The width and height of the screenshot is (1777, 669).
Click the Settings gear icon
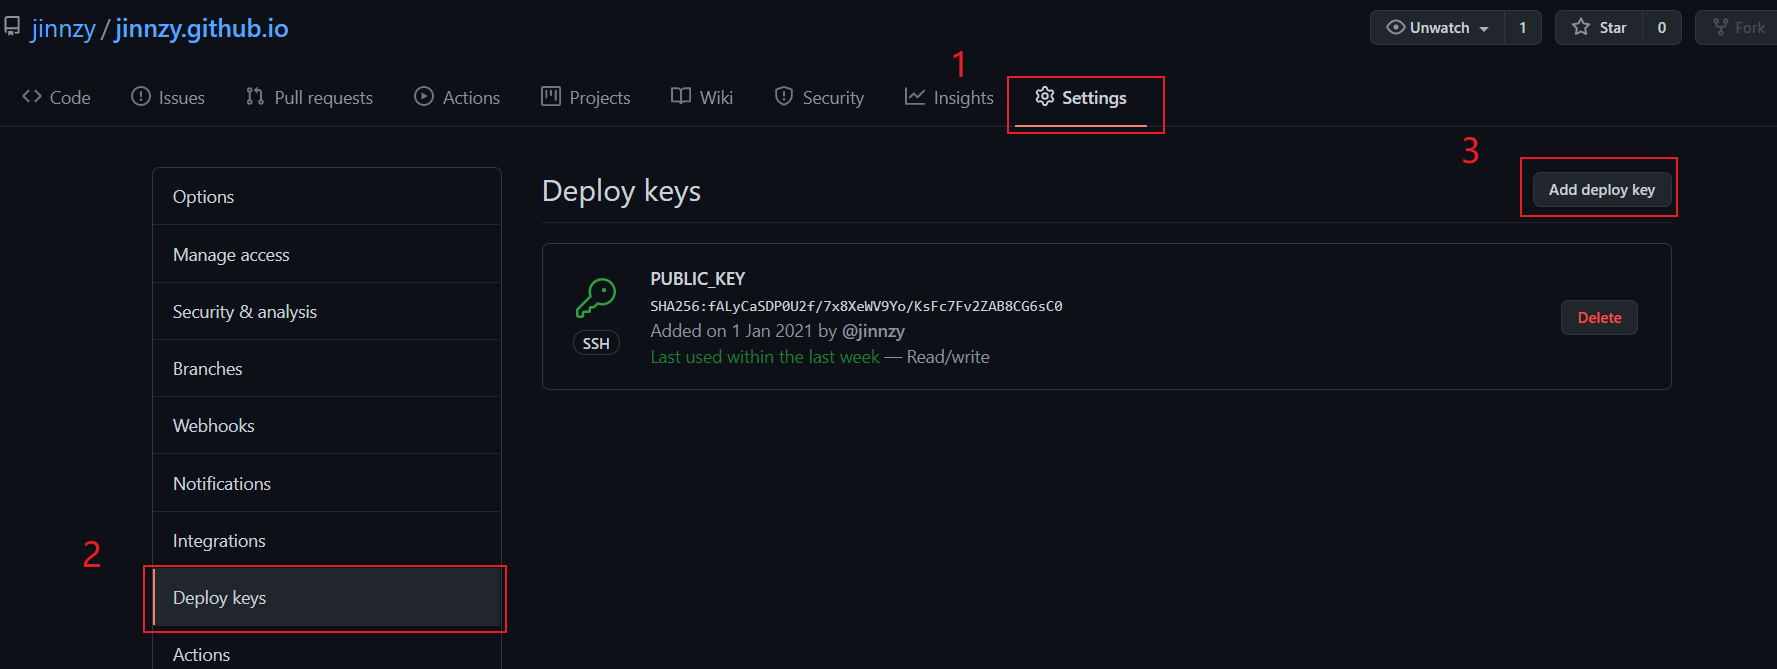pos(1045,97)
